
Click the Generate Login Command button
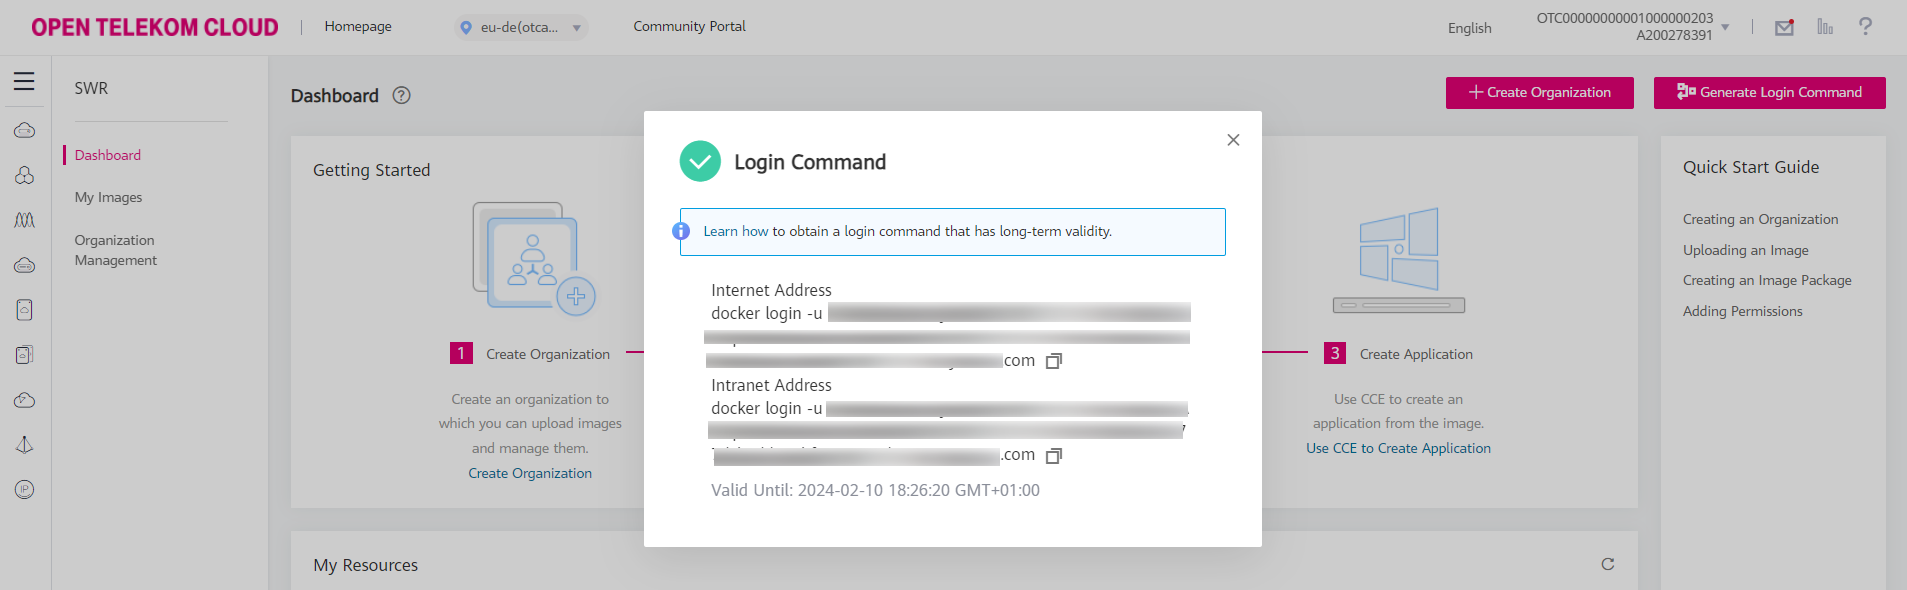(1769, 92)
